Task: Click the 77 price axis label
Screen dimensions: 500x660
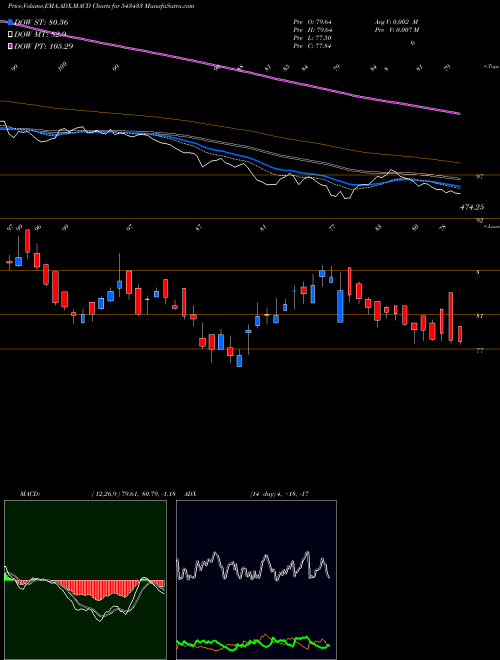Action: (x=479, y=350)
